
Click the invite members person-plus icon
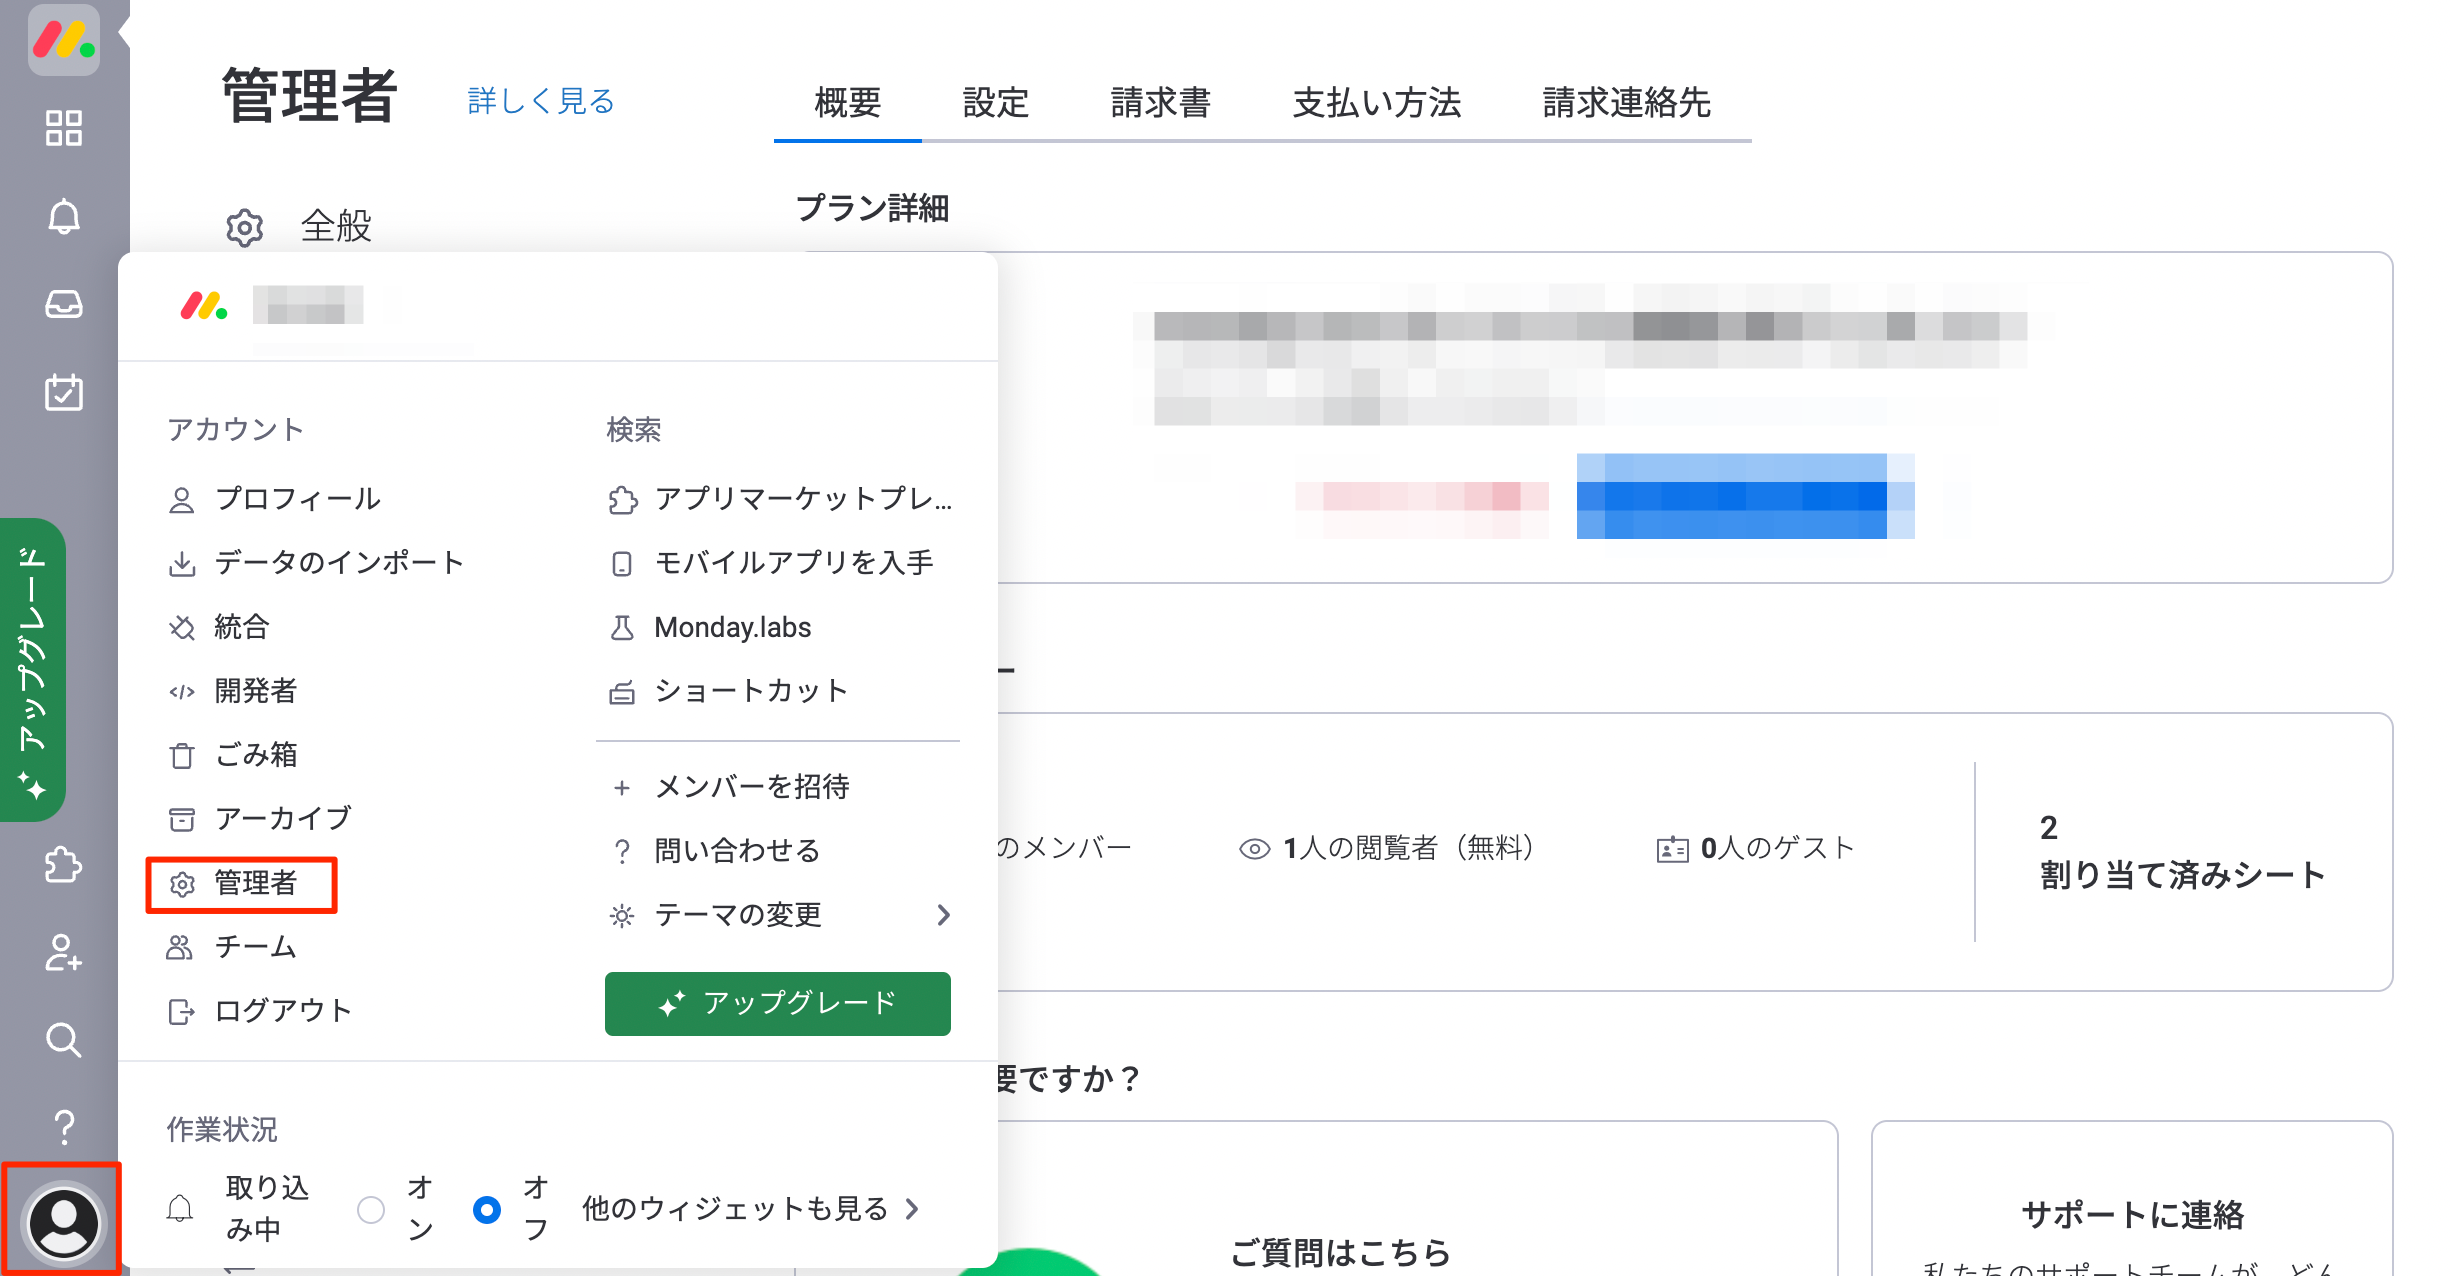click(x=64, y=952)
